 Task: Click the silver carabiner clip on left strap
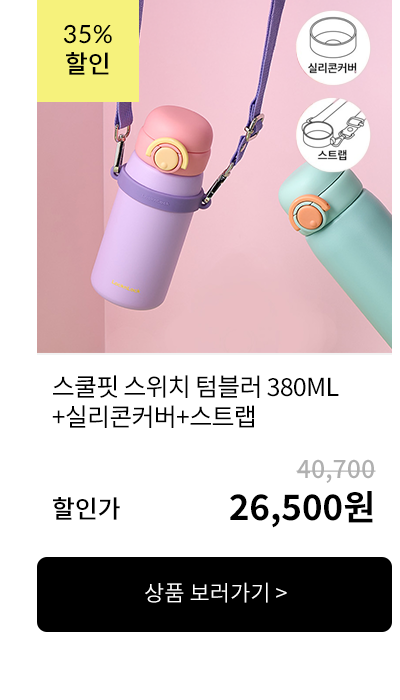click(119, 149)
